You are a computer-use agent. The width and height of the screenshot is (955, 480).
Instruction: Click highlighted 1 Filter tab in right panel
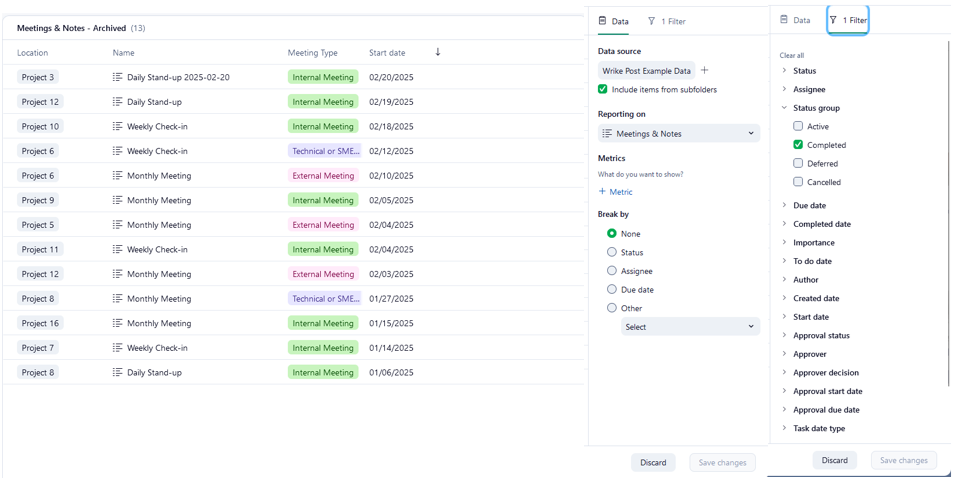[x=848, y=20]
